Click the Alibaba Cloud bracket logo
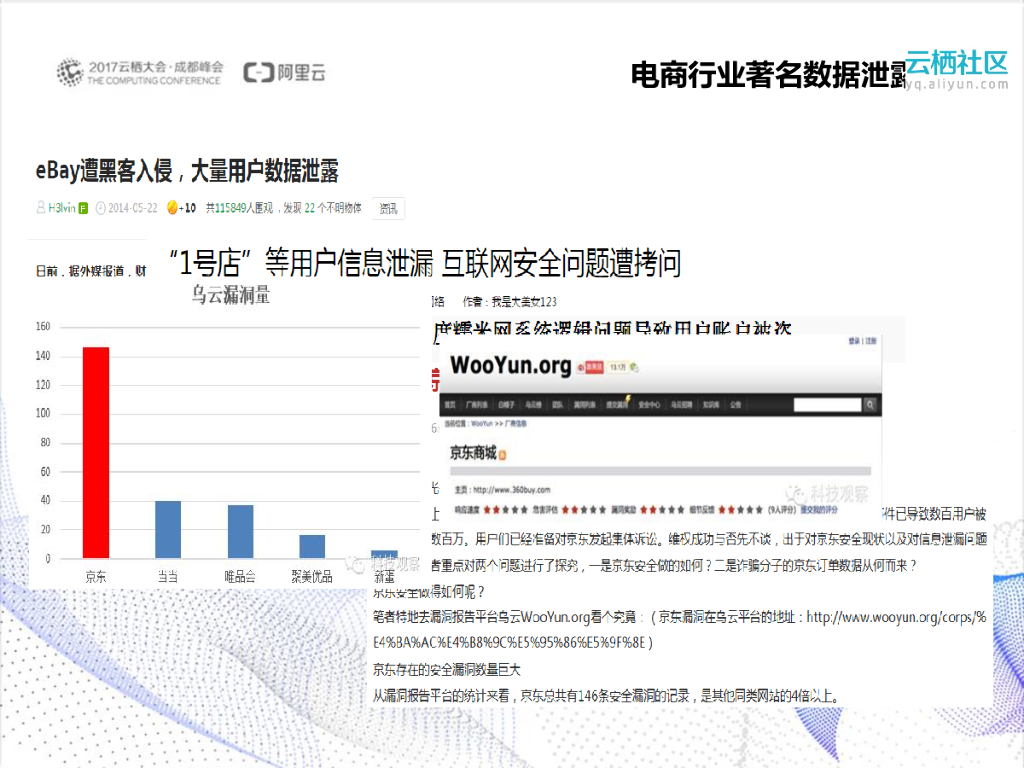 coord(259,72)
